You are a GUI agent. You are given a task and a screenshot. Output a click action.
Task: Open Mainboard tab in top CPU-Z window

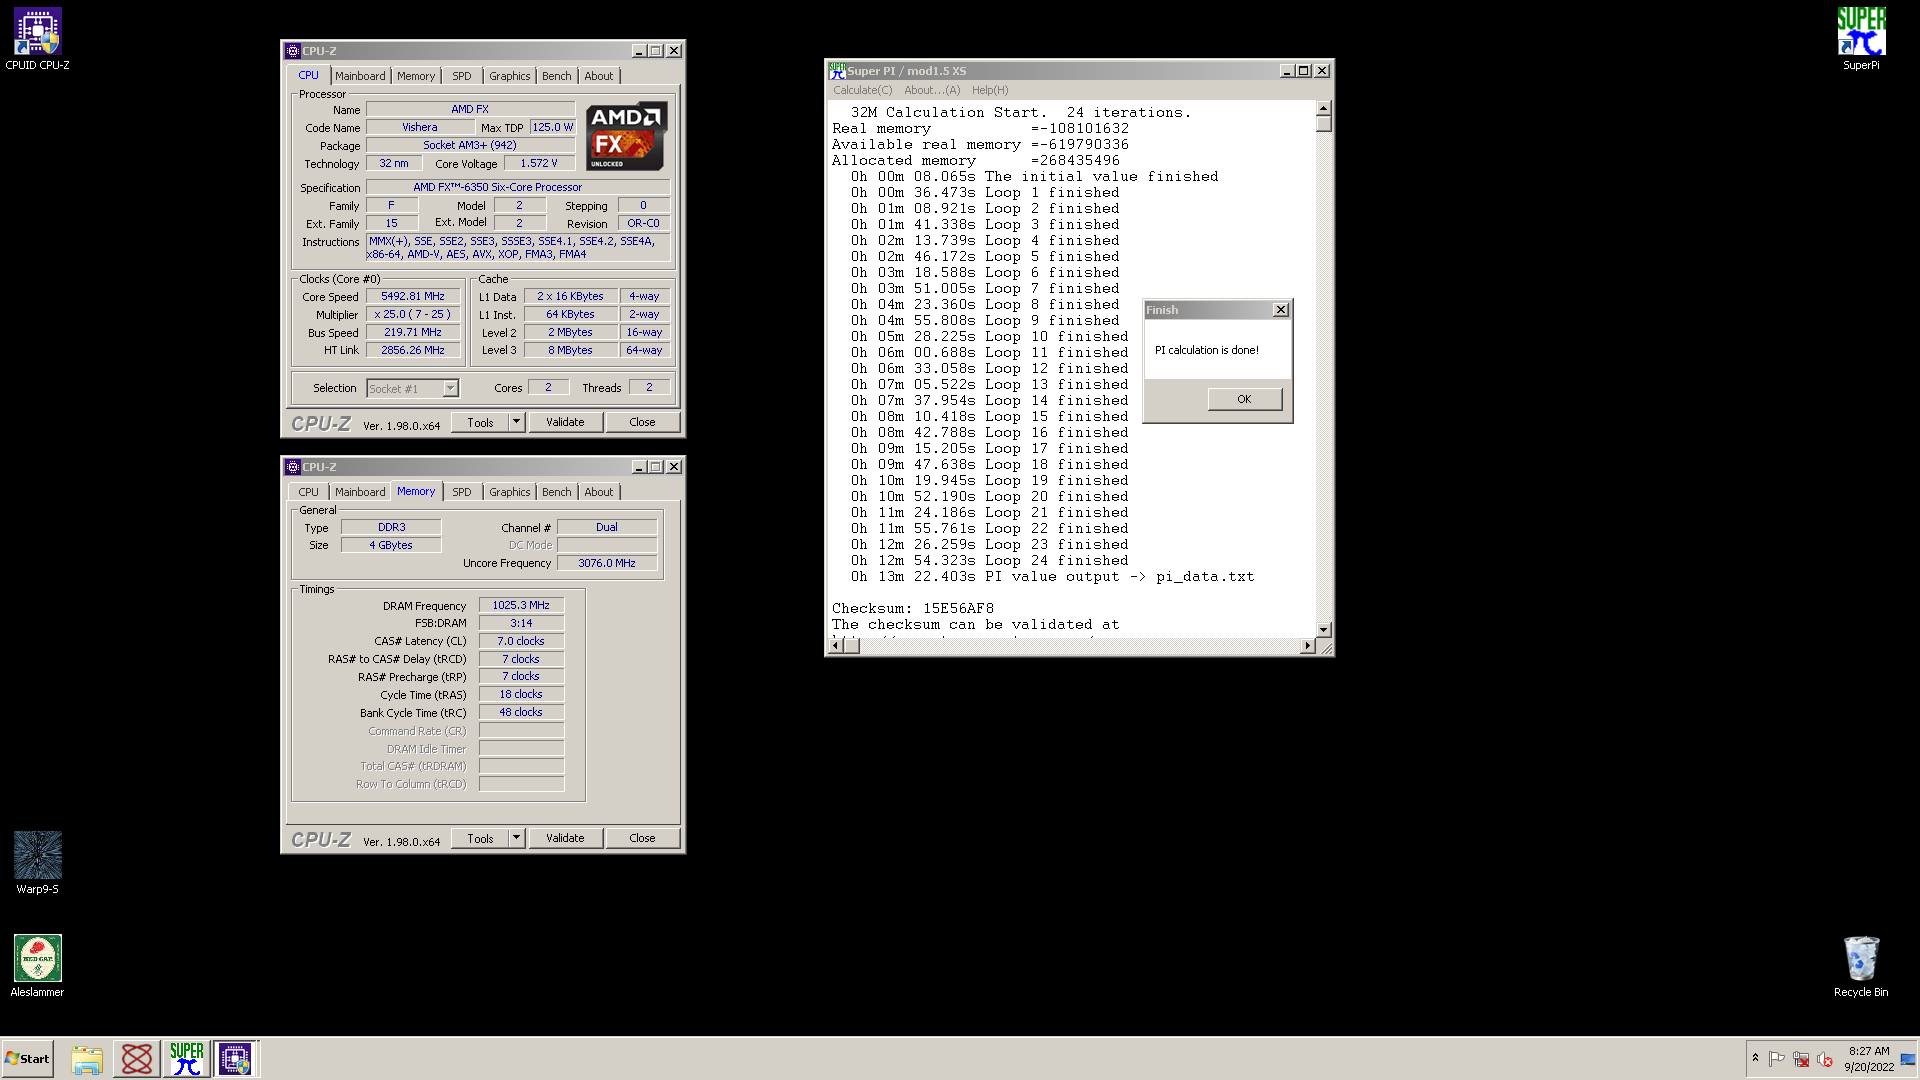(x=360, y=76)
